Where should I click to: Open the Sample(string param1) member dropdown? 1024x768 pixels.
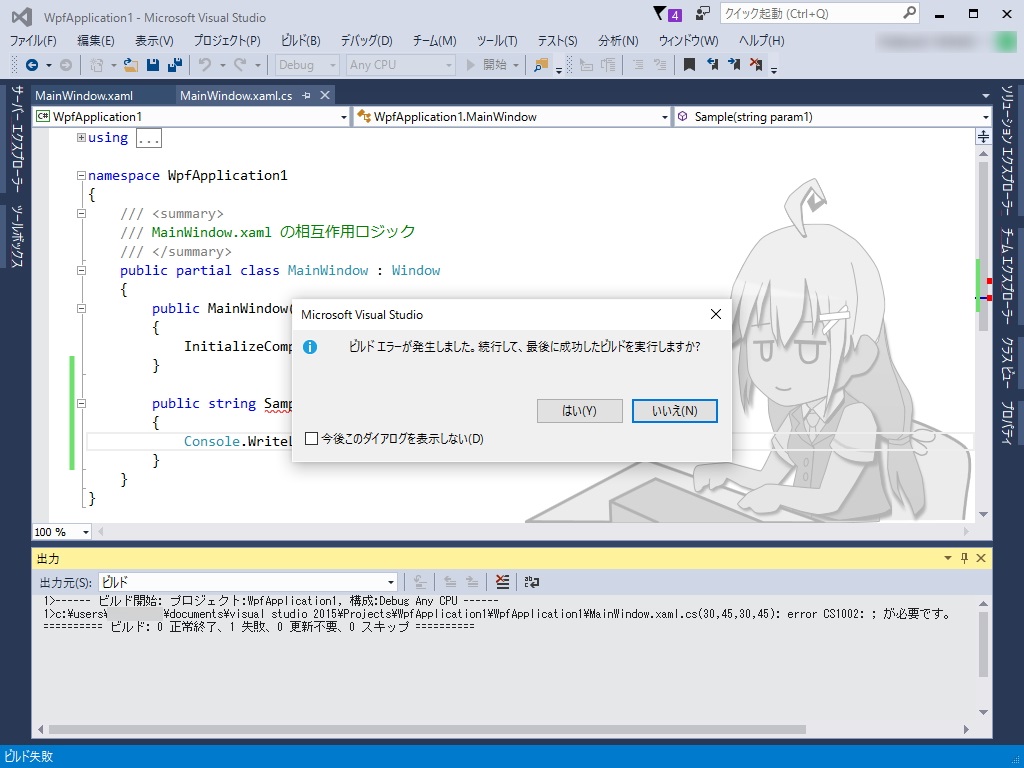coord(833,117)
